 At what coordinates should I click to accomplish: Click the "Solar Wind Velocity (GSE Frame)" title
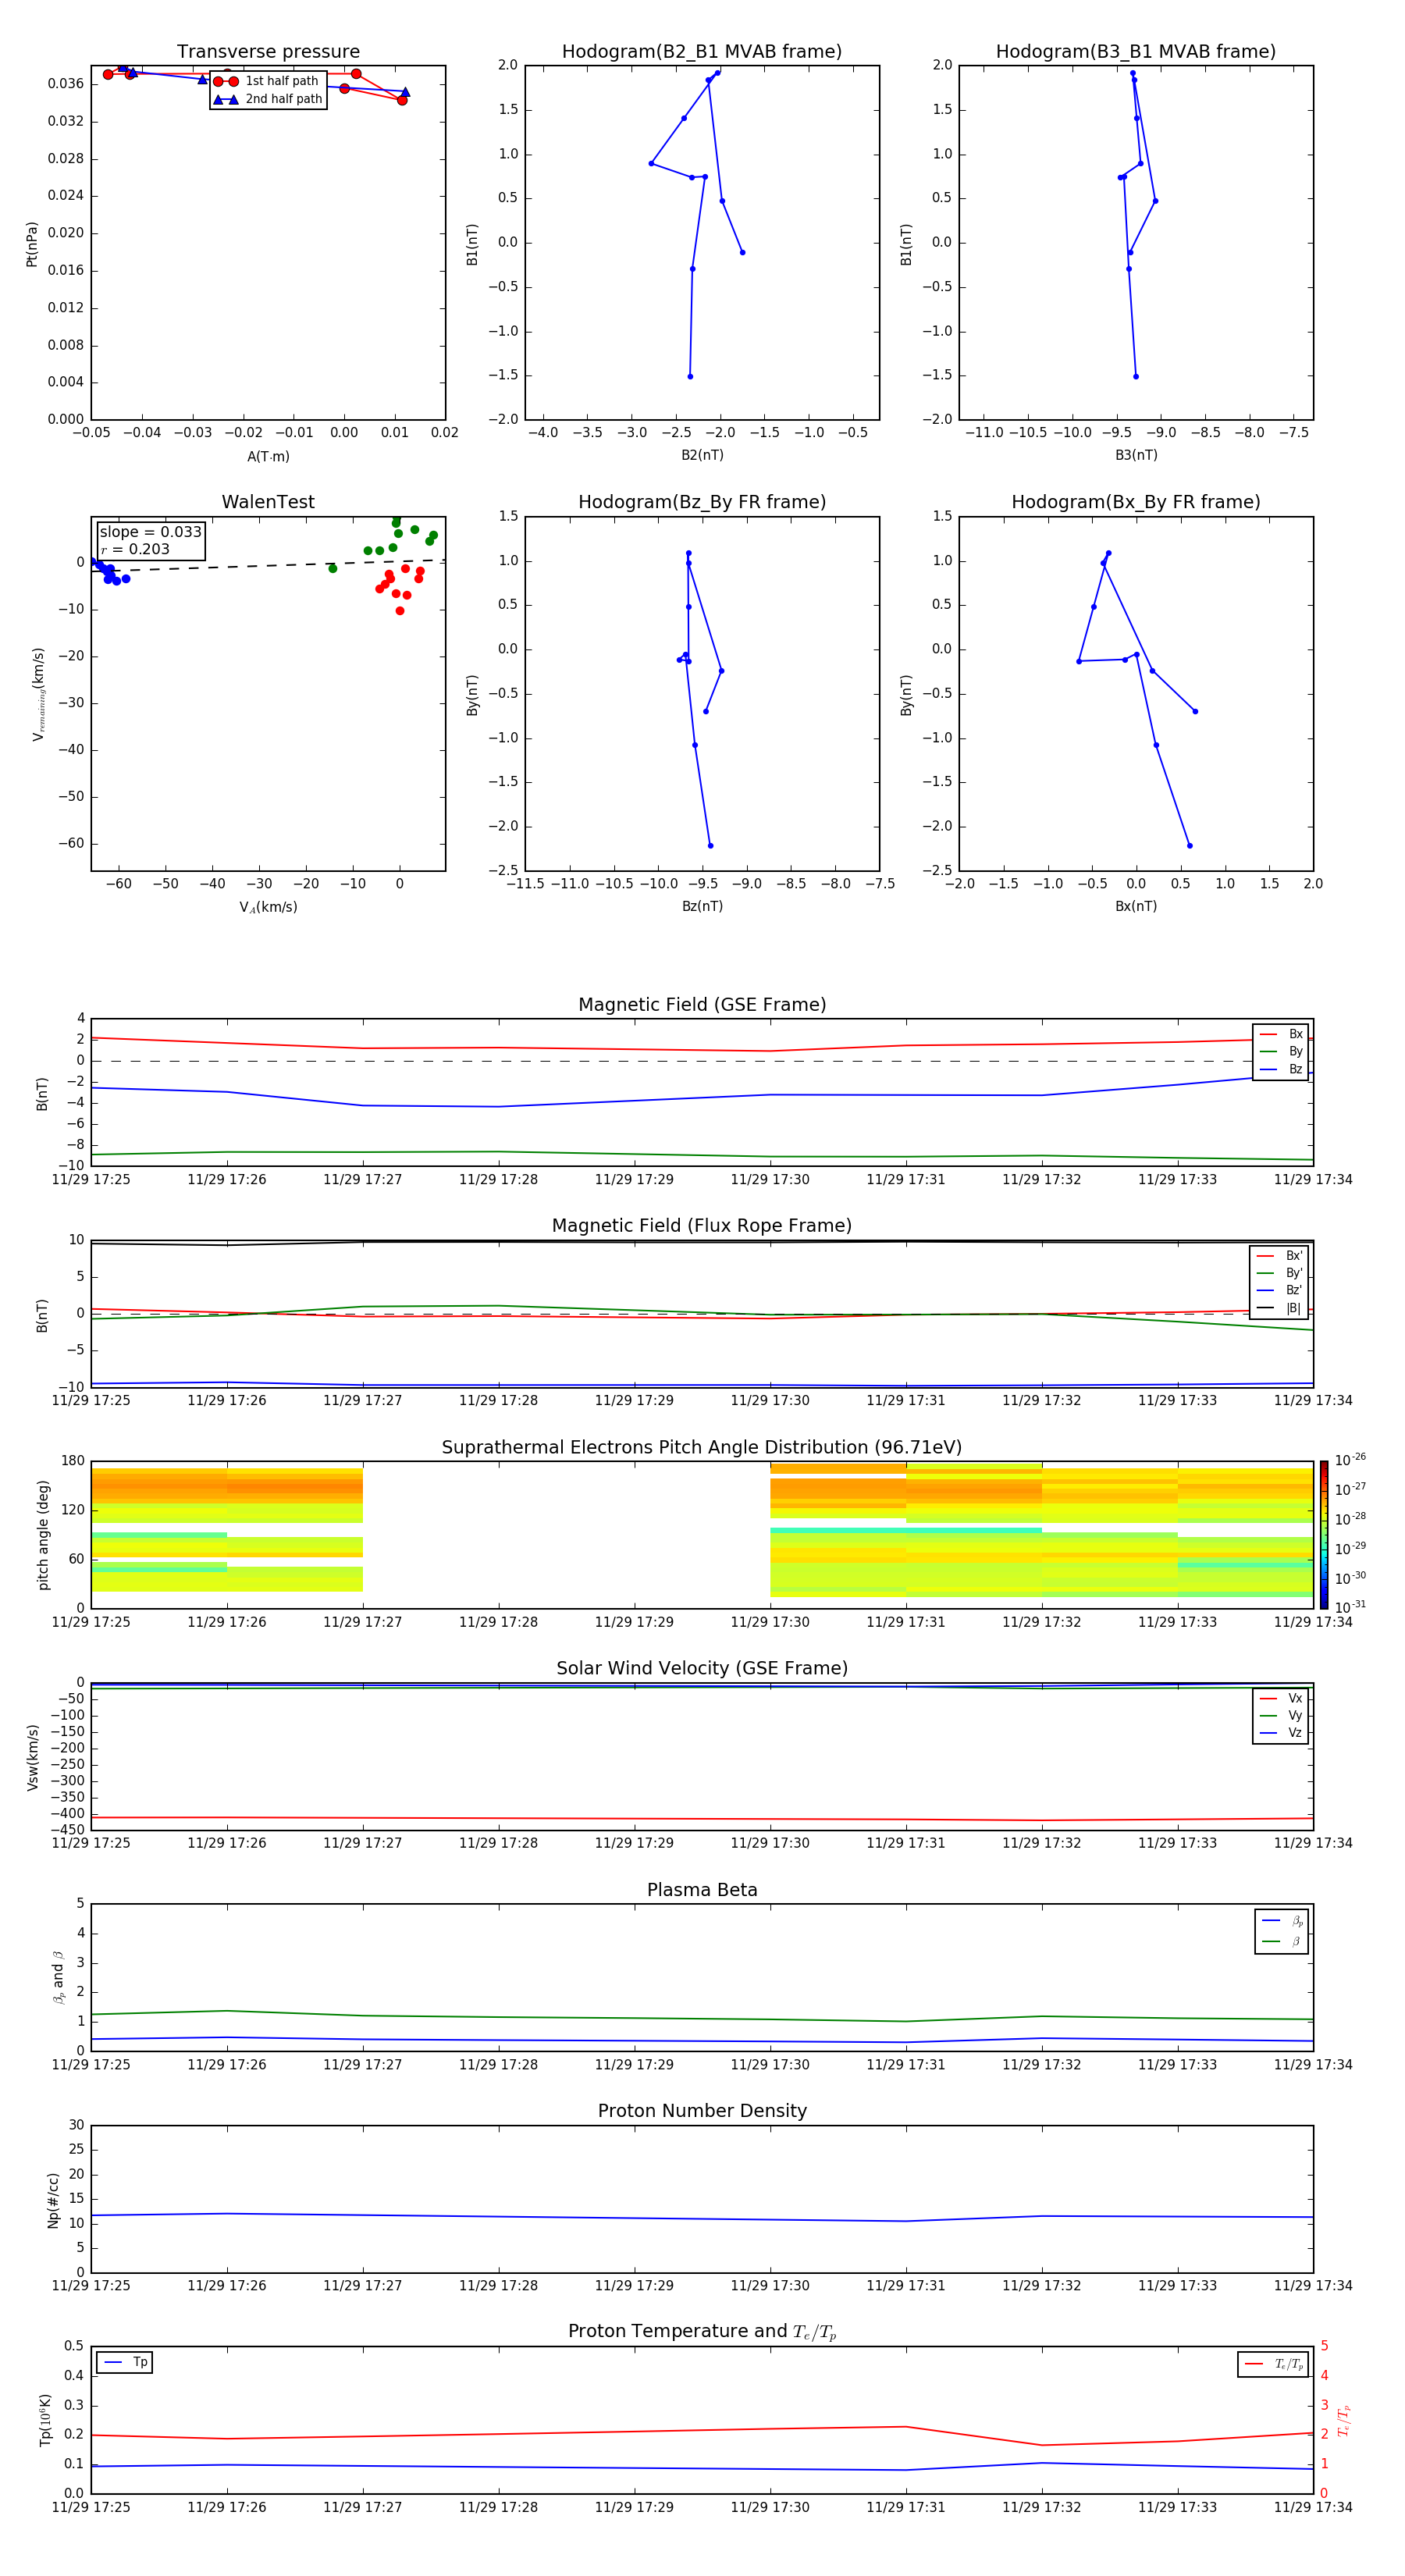(702, 1669)
